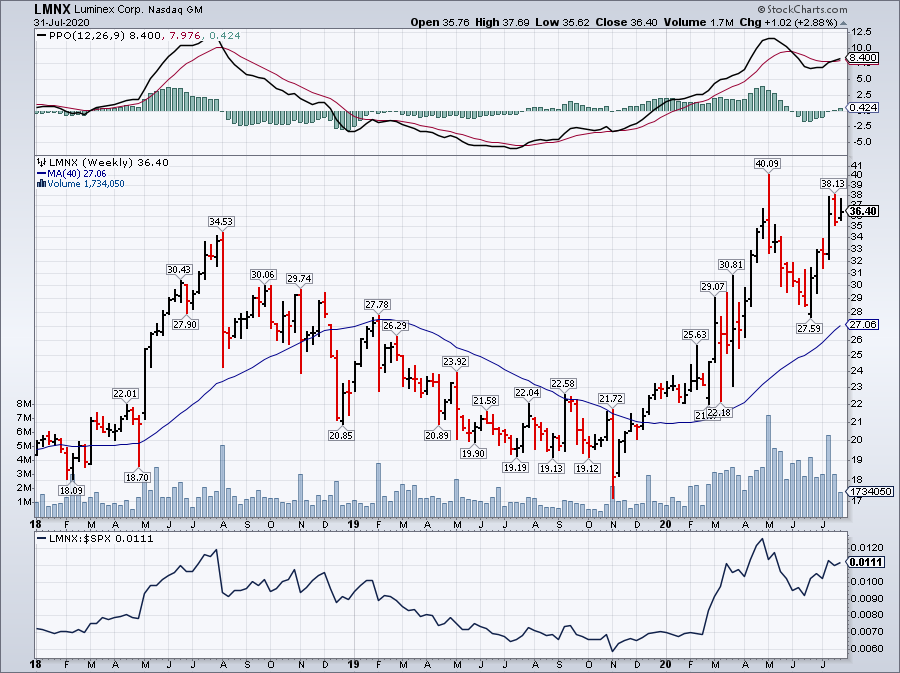Click the 22.04 high price label
900x673 pixels.
(527, 392)
